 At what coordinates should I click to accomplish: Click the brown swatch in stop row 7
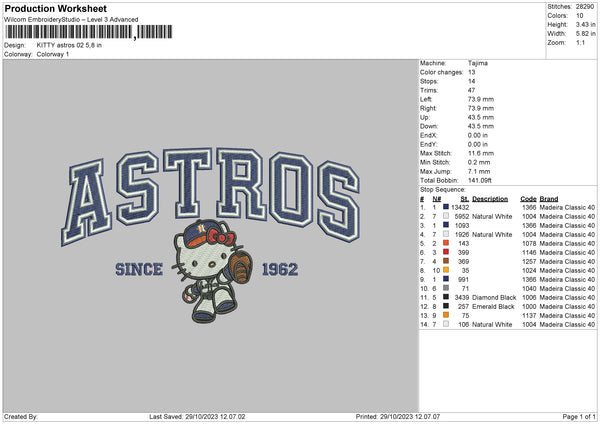(x=446, y=261)
